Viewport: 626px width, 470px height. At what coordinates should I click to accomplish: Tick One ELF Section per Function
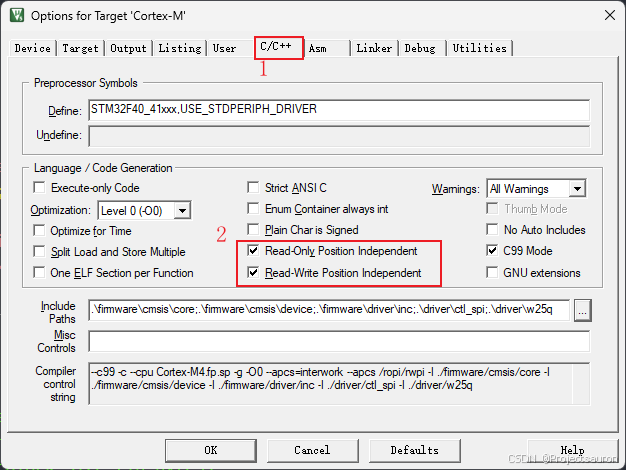point(40,273)
